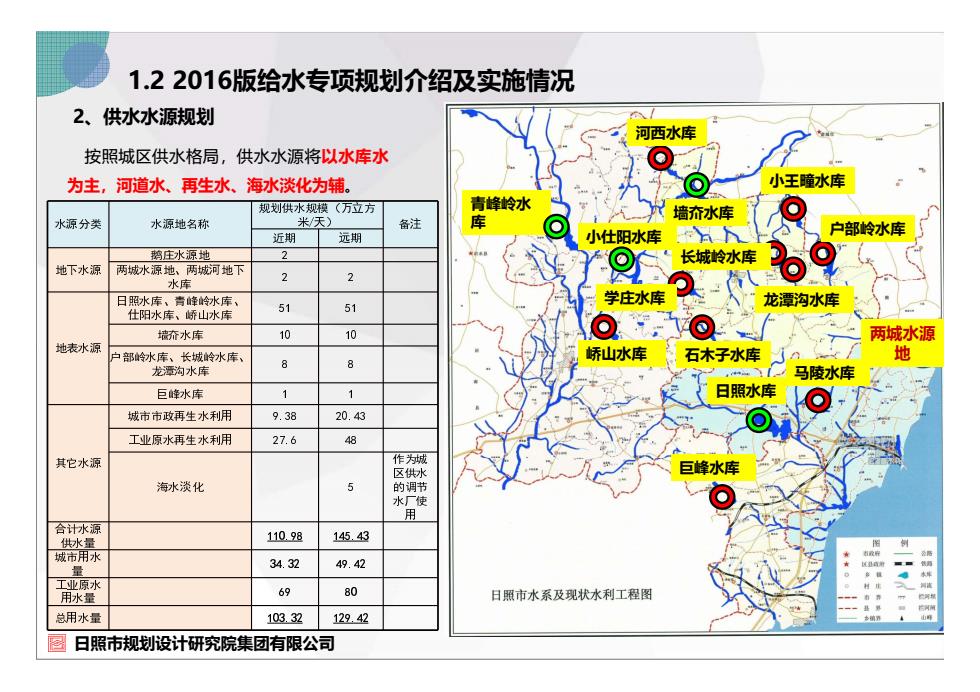Click the 鹅庄水源地 table cell
The height and width of the screenshot is (692, 980).
[180, 255]
